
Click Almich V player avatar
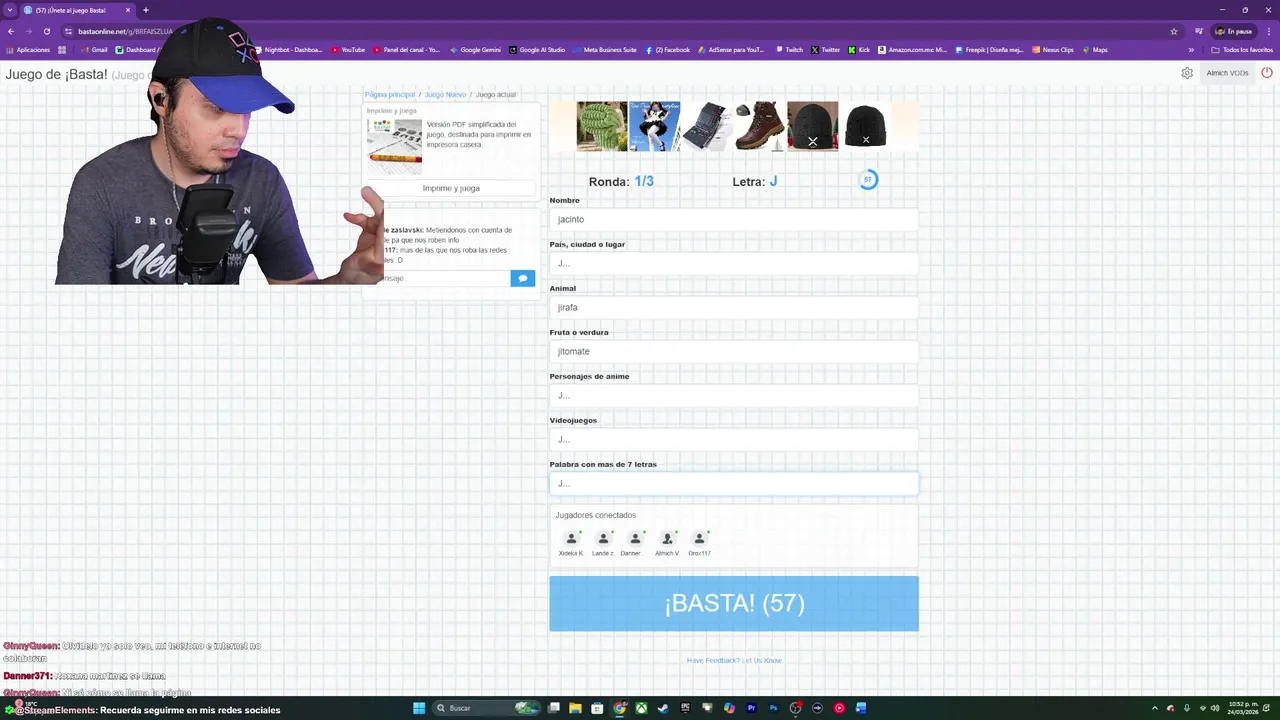(667, 539)
